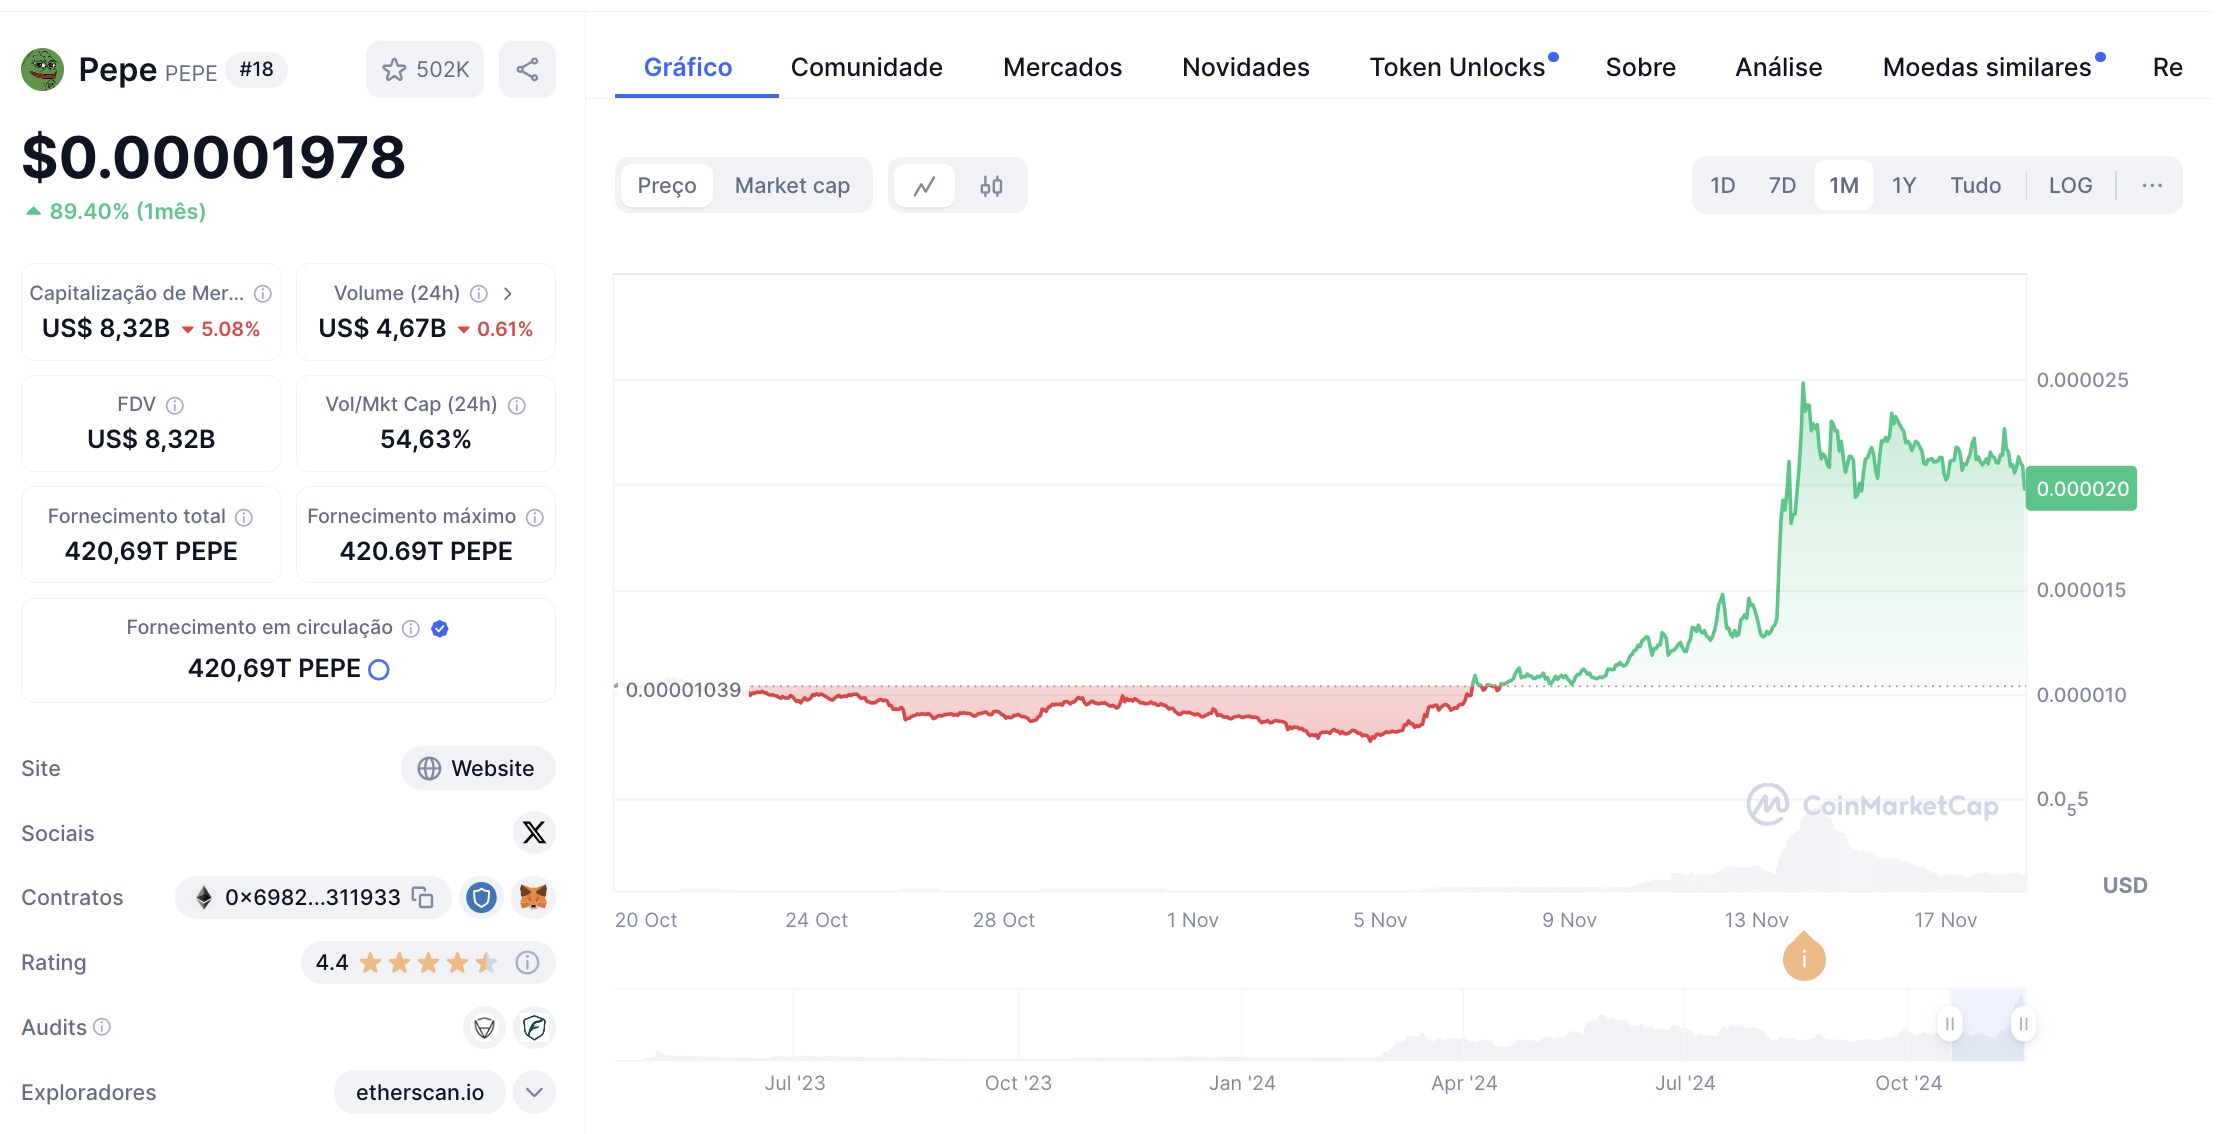Click the circulating supply progress ring
The height and width of the screenshot is (1134, 2220).
379,669
